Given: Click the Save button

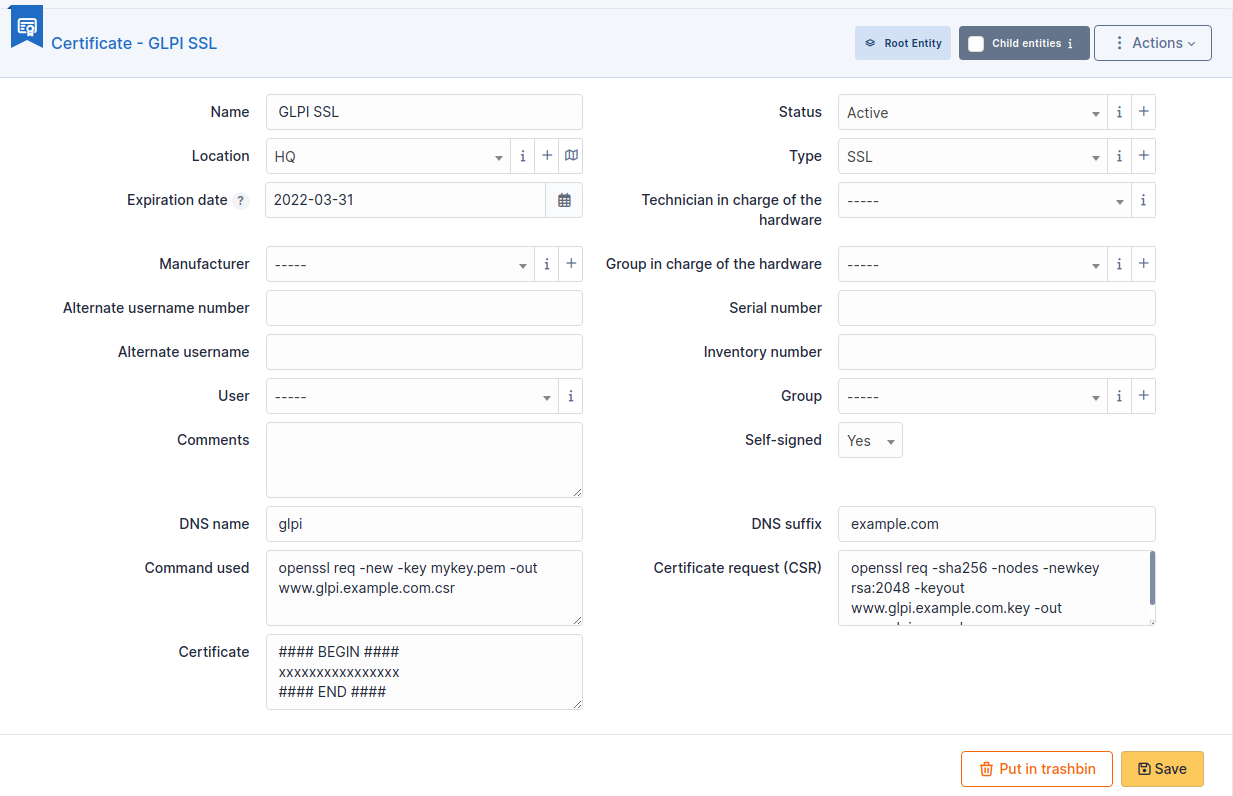Looking at the screenshot, I should click(x=1162, y=769).
